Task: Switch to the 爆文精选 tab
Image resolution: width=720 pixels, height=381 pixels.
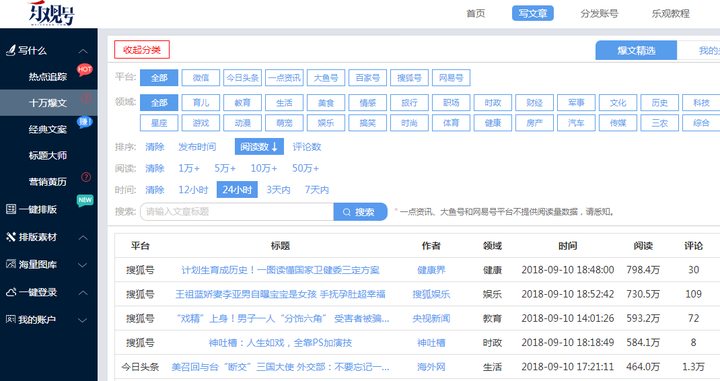Action: tap(636, 50)
